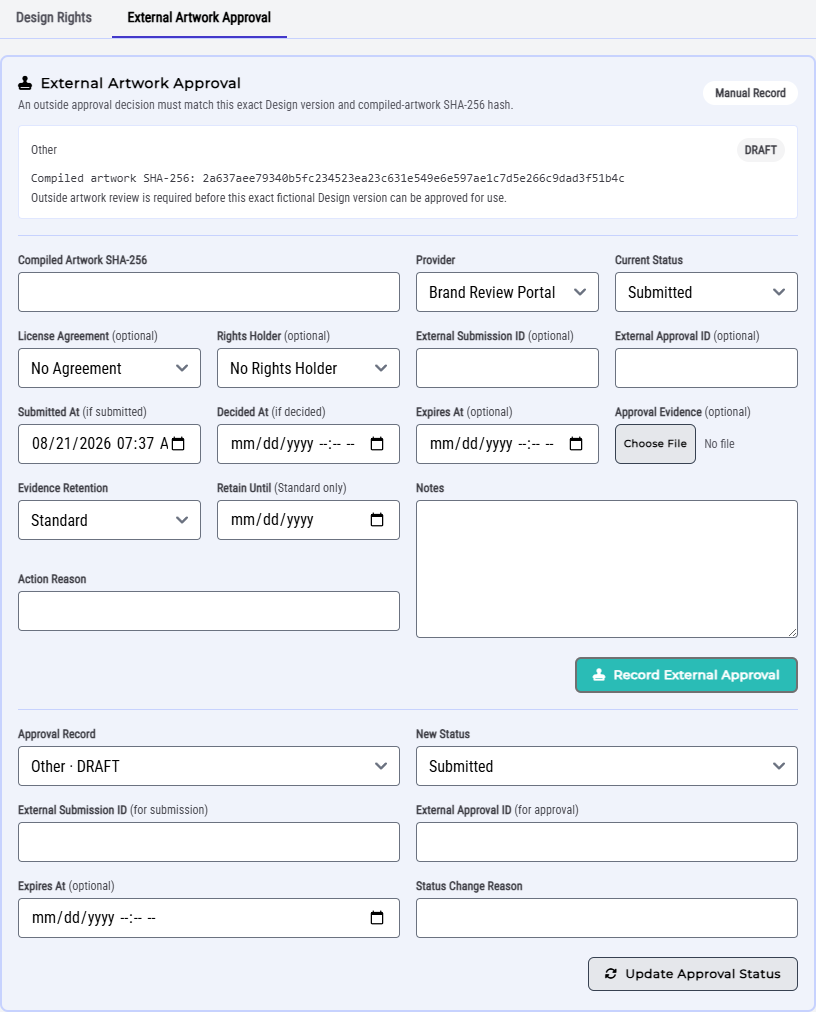Focus the Status Change Reason input
Viewport: 816px width, 1012px height.
click(x=606, y=918)
